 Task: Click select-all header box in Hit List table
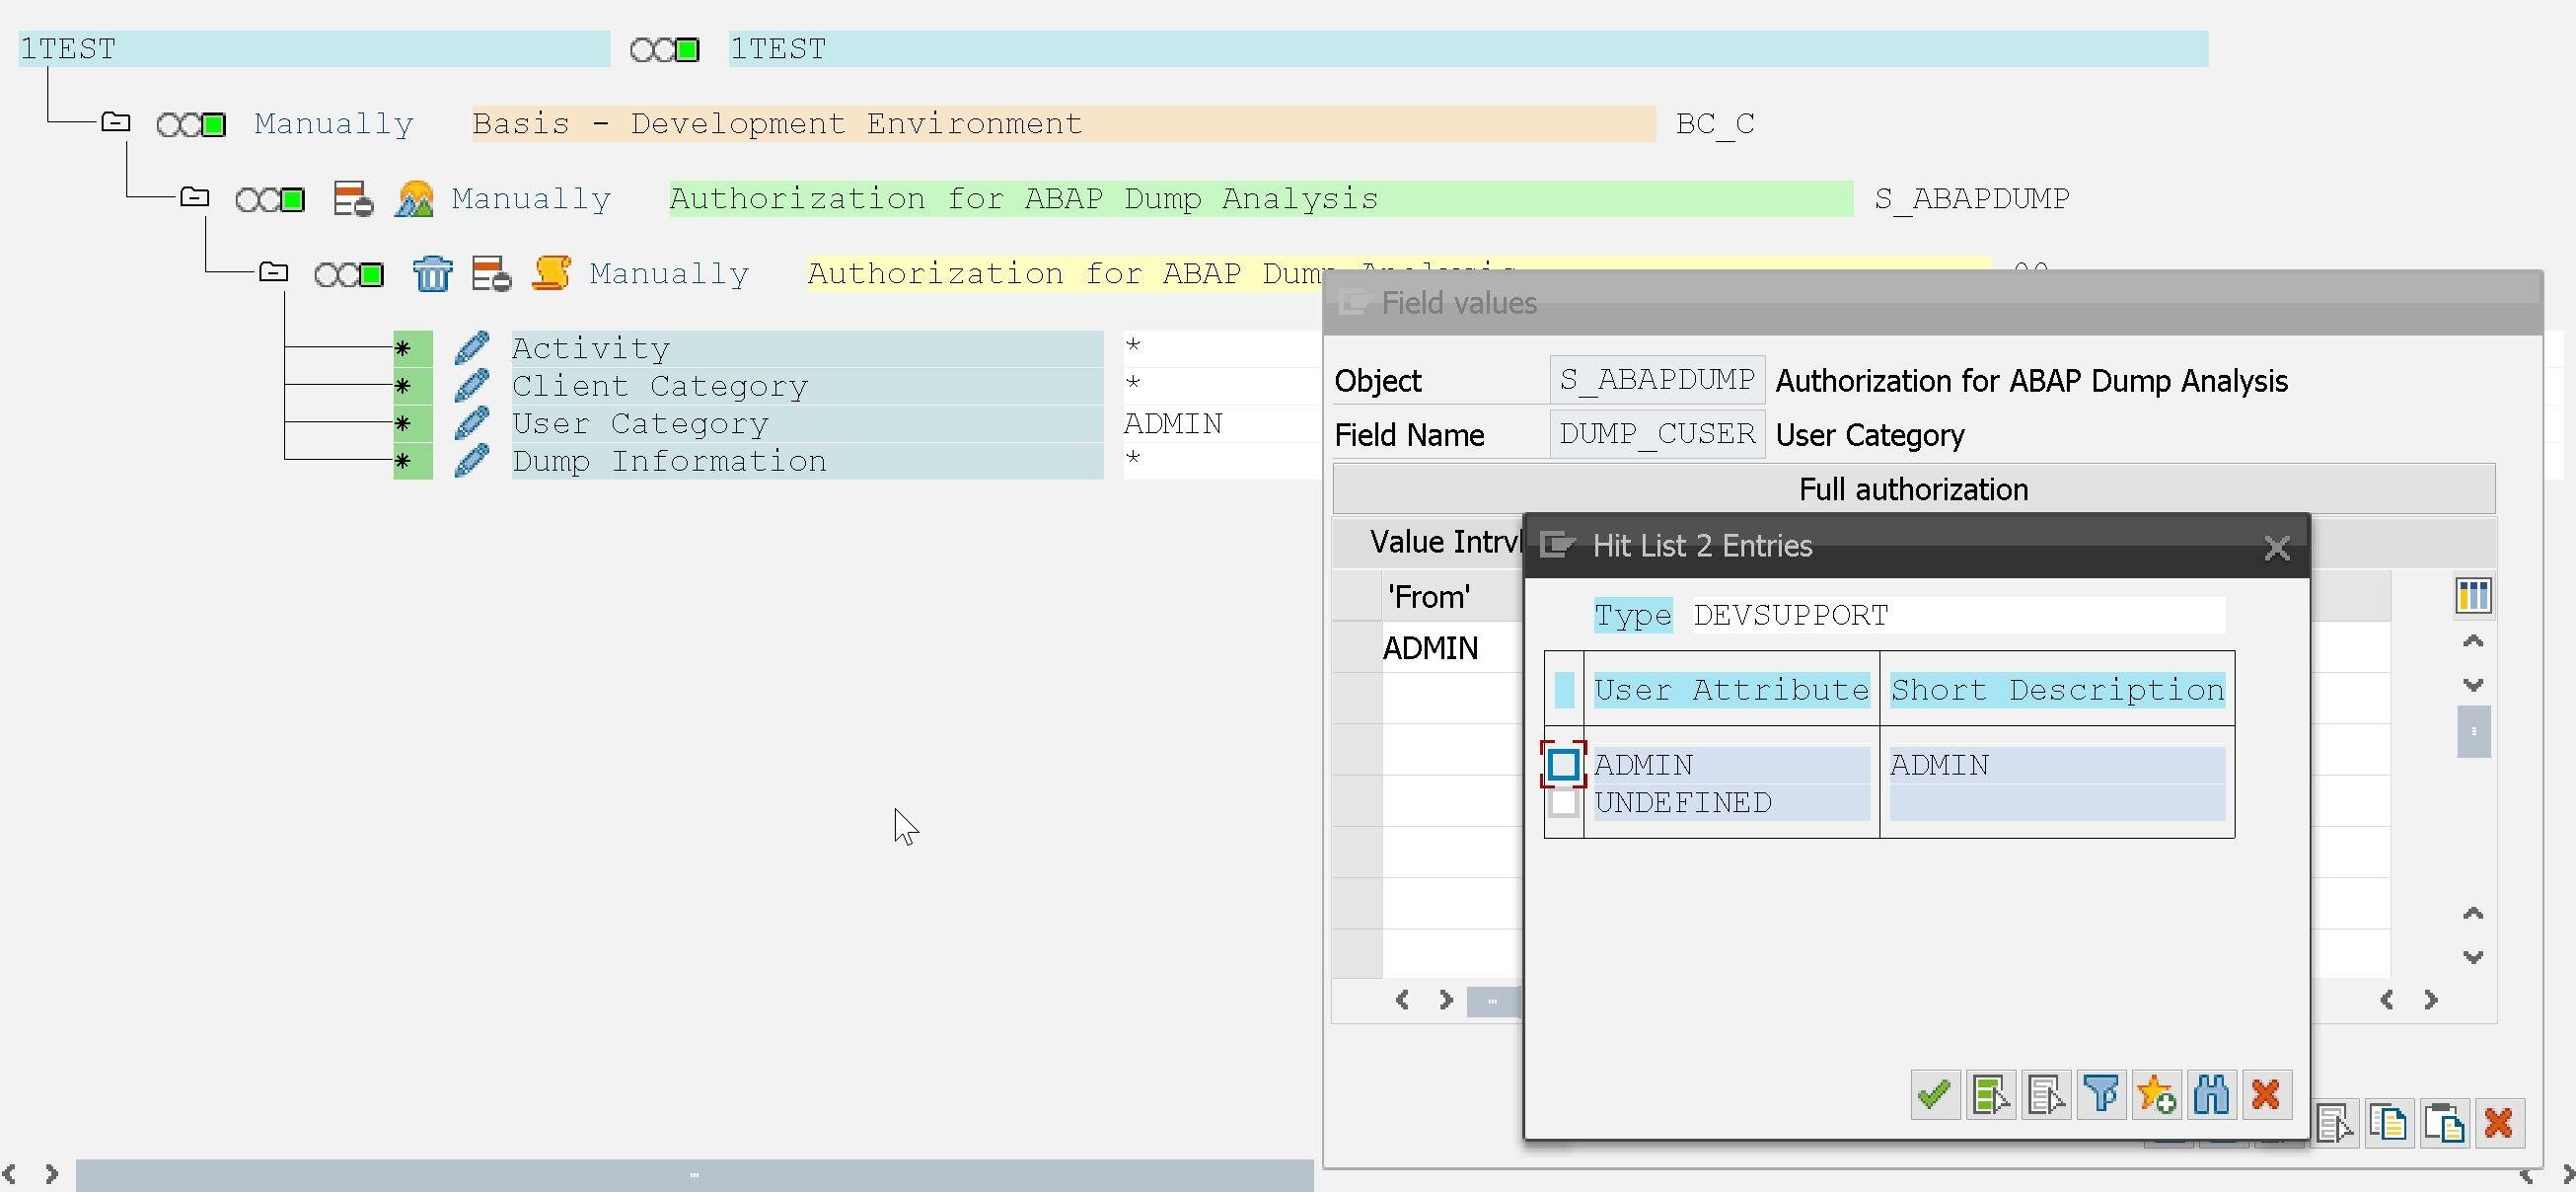1564,689
